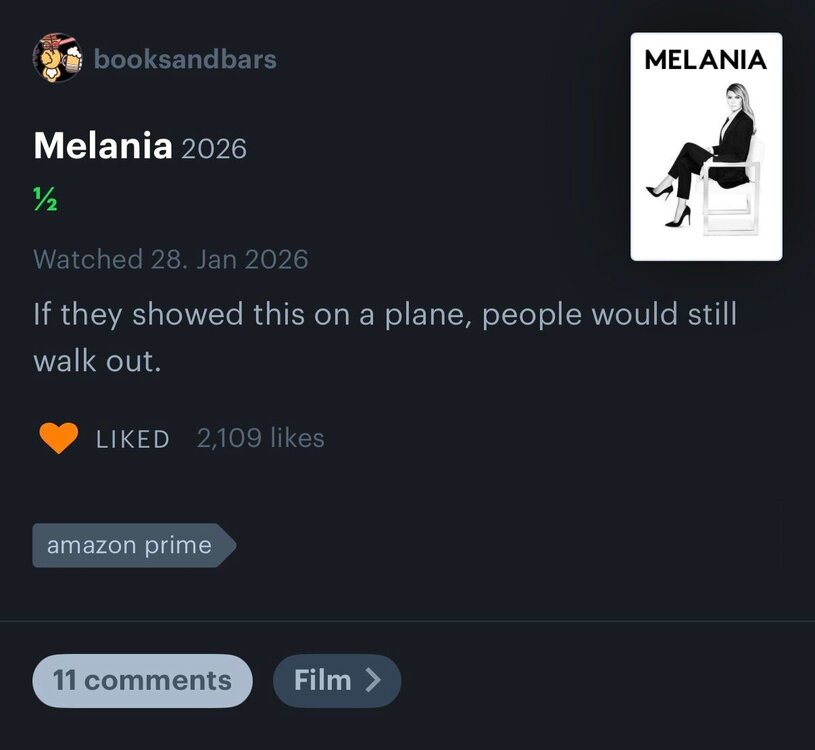Select the amazon prime tag
Screen dimensions: 815x750
point(130,545)
